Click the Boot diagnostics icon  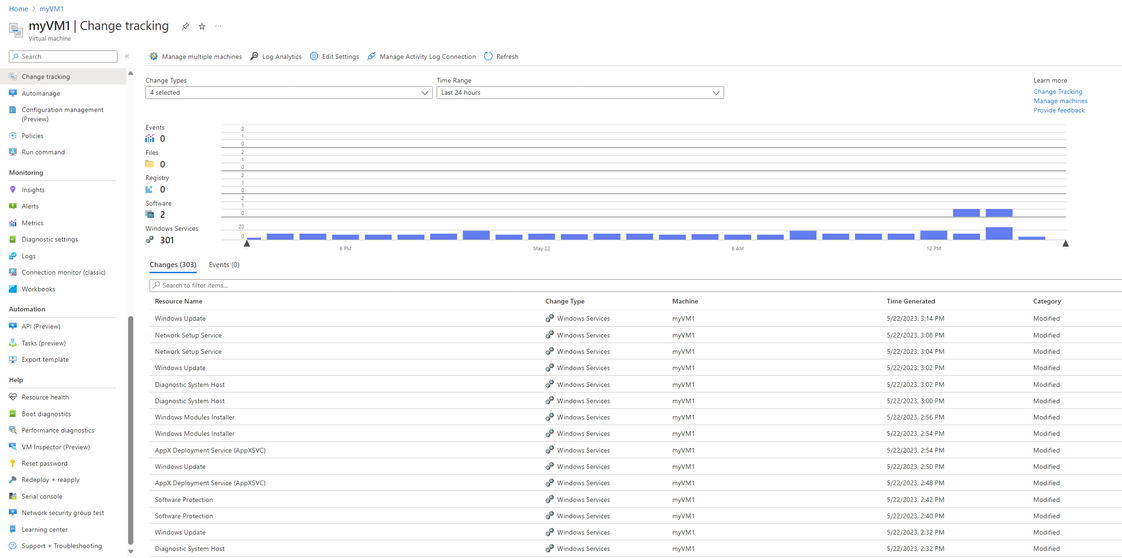pyautogui.click(x=13, y=413)
